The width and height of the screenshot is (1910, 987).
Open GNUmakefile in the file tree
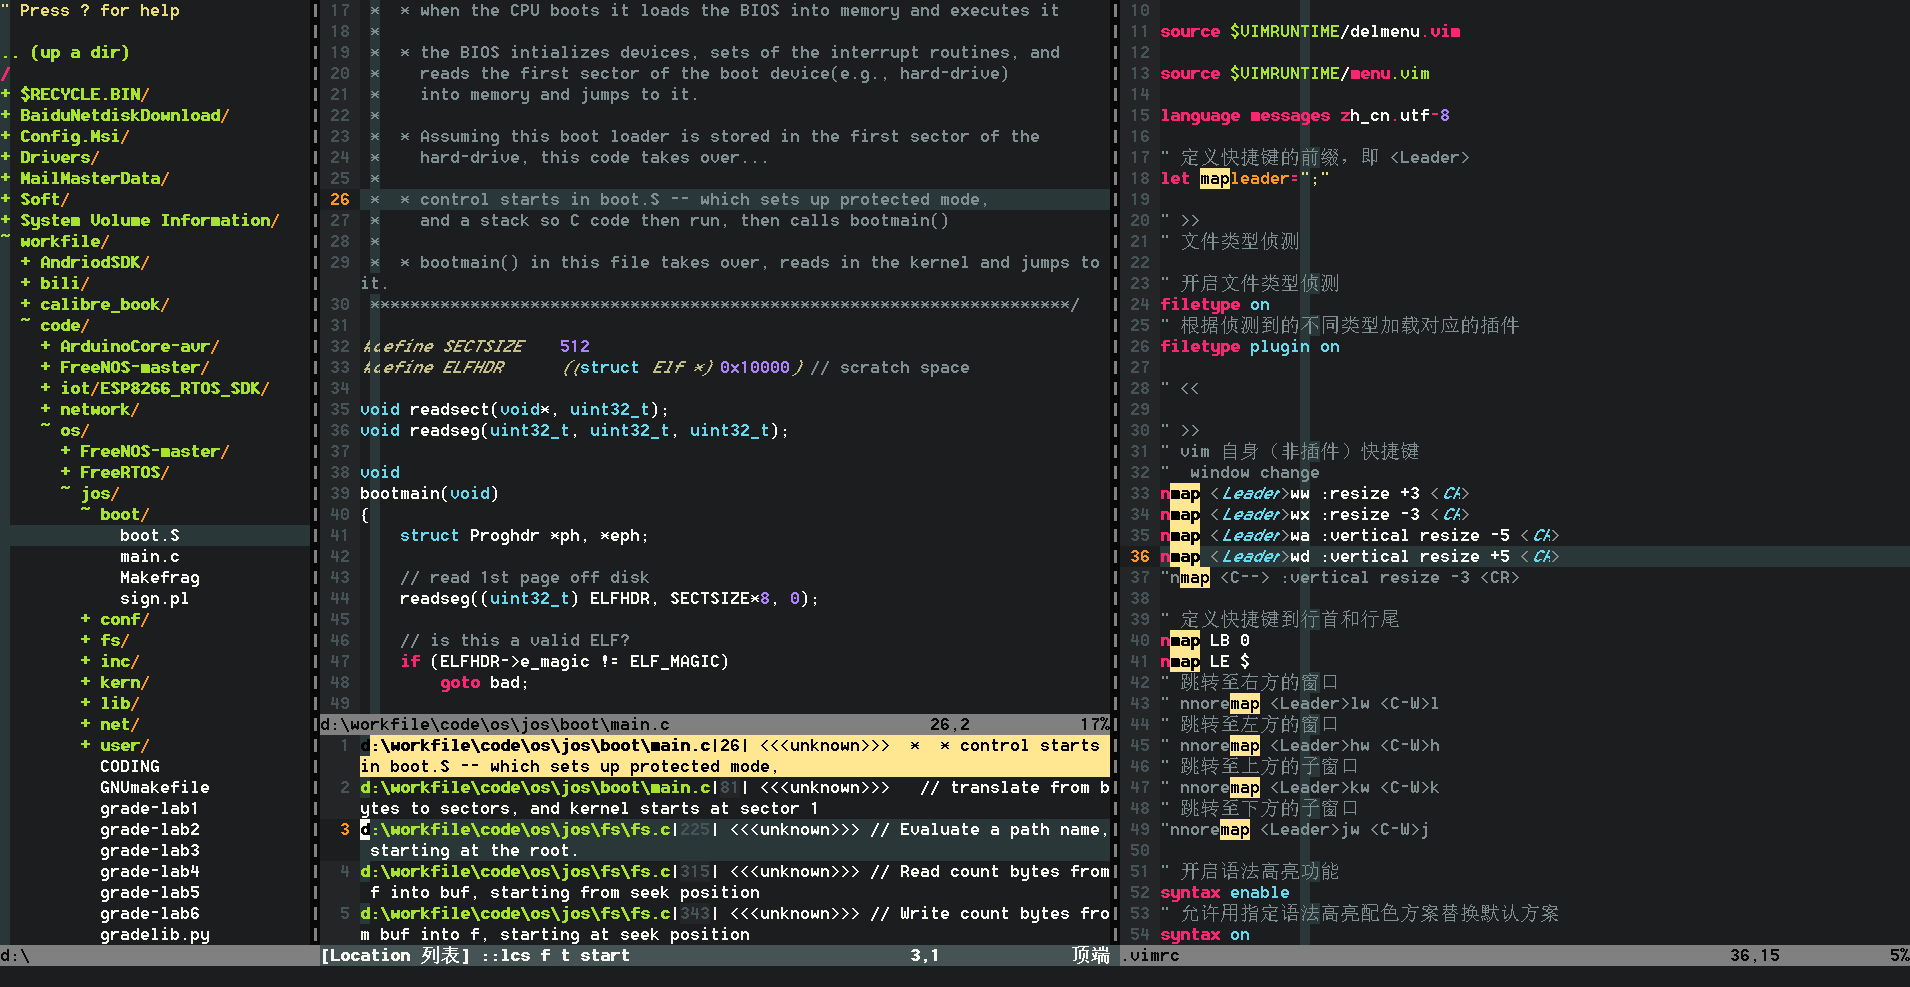[154, 787]
